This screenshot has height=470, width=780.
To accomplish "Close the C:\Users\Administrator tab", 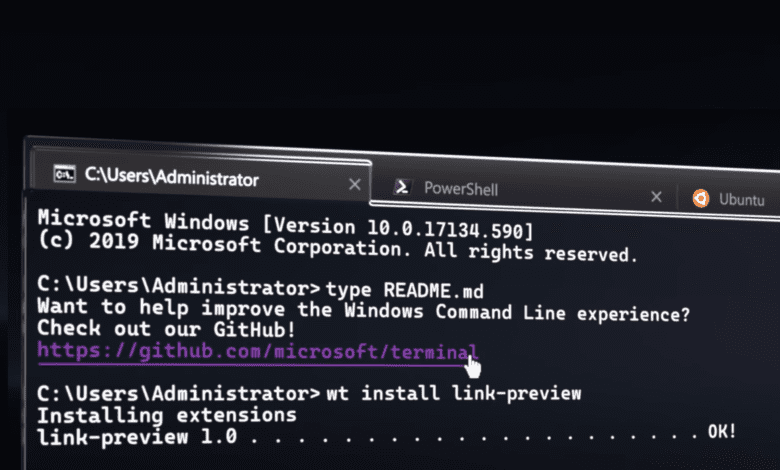I will click(x=355, y=185).
